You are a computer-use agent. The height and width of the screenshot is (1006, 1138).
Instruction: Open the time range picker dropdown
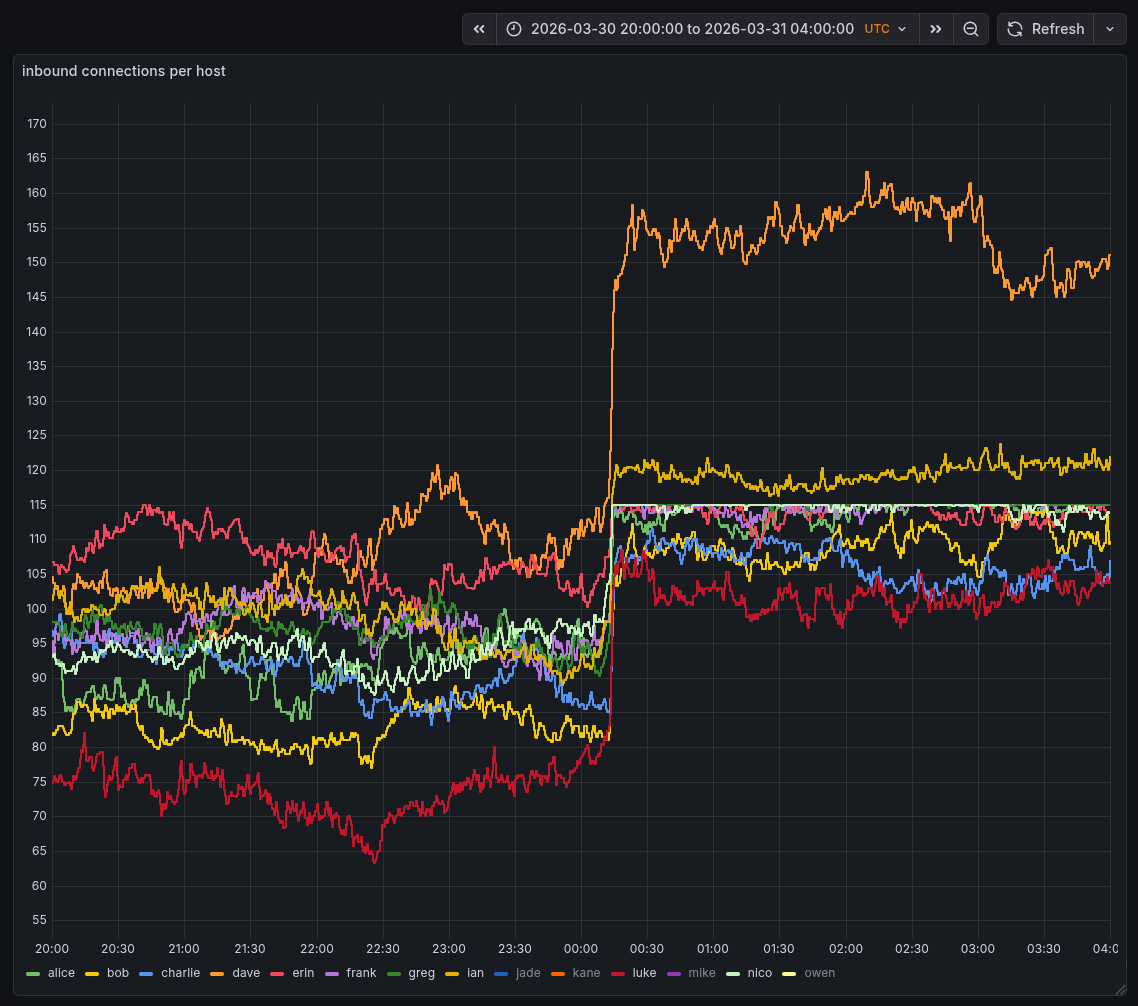691,29
